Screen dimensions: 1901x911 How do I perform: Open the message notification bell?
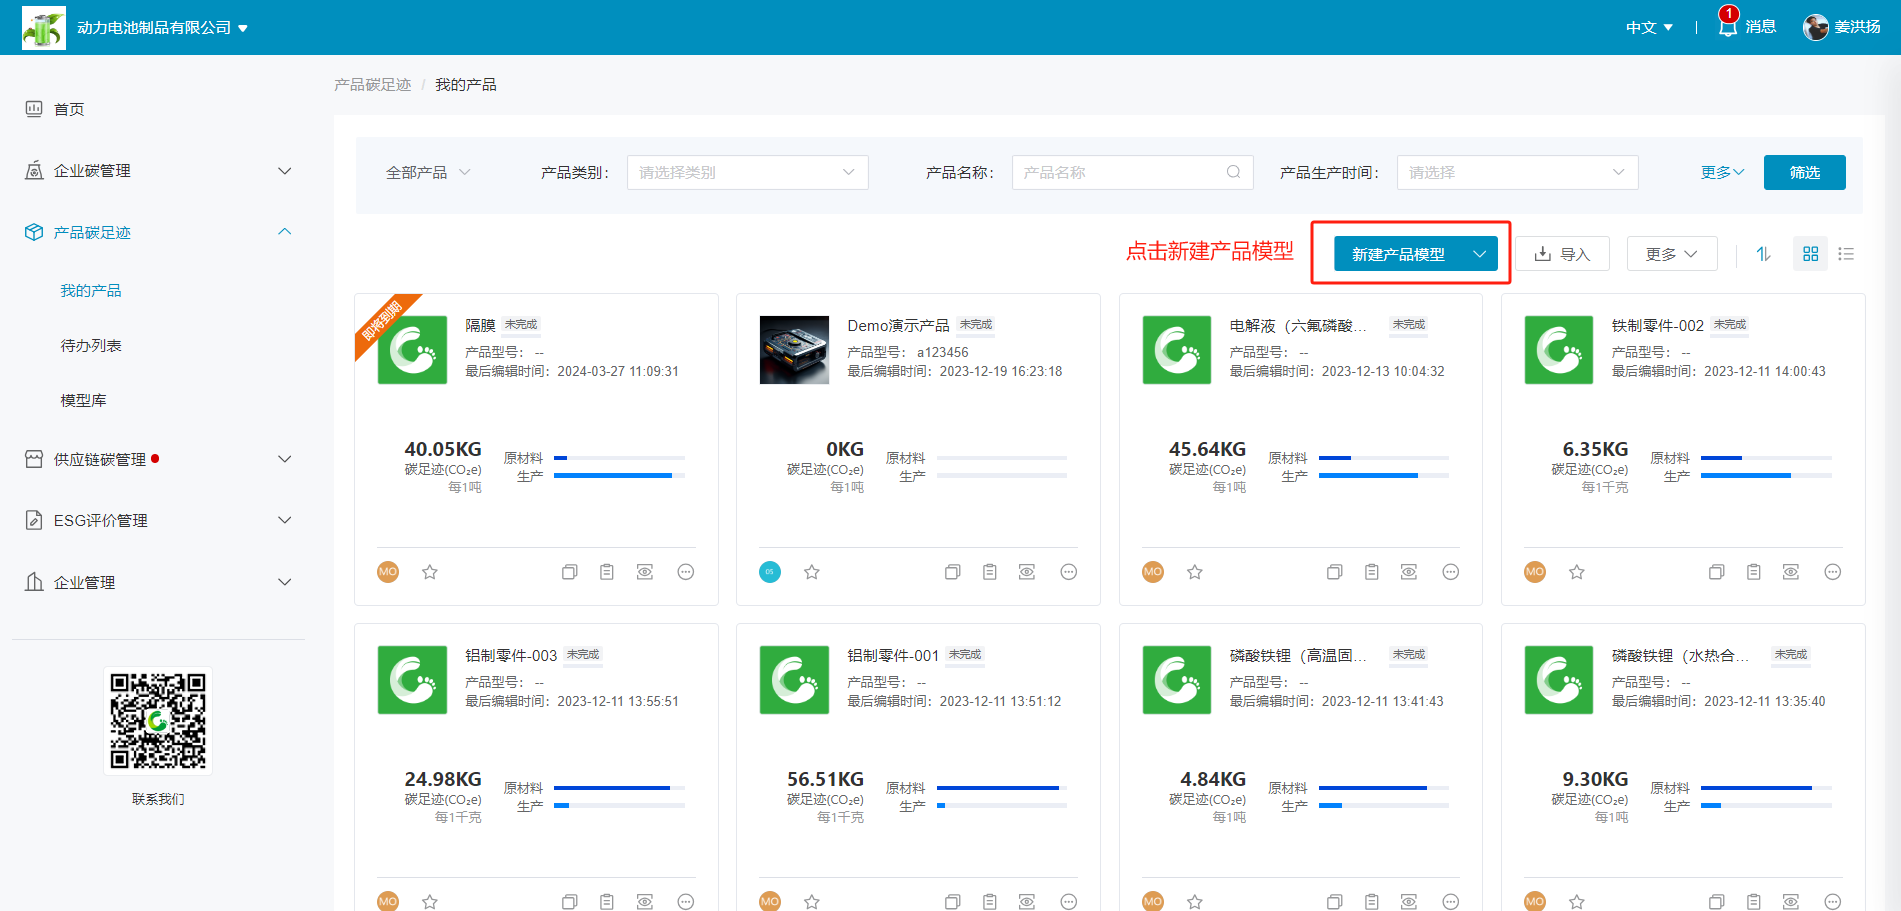pos(1728,27)
